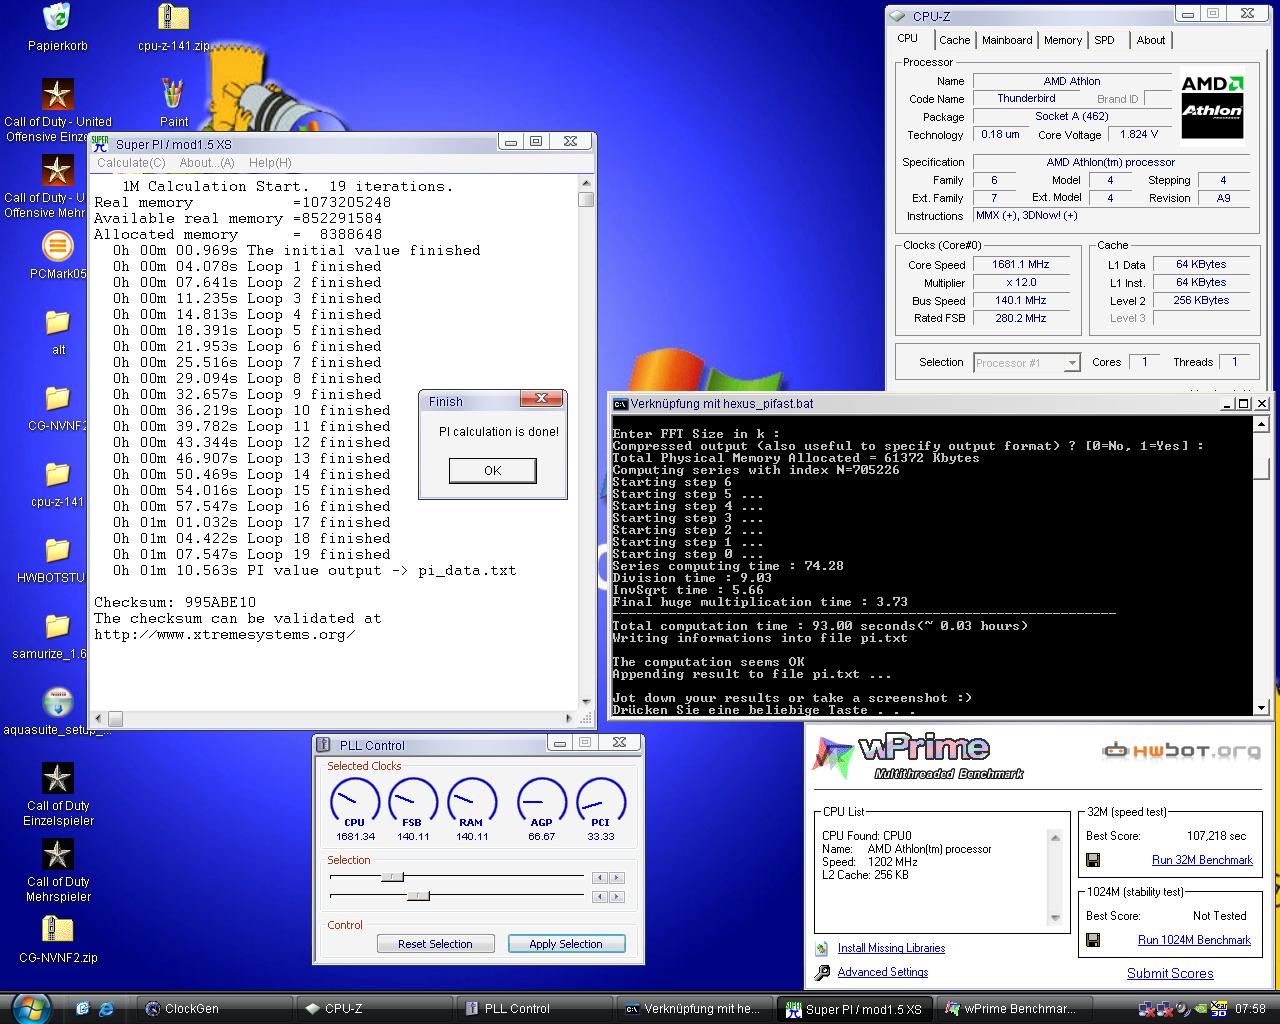This screenshot has height=1024, width=1280.
Task: Click the lower slider's left arrow stepper
Action: pos(600,895)
